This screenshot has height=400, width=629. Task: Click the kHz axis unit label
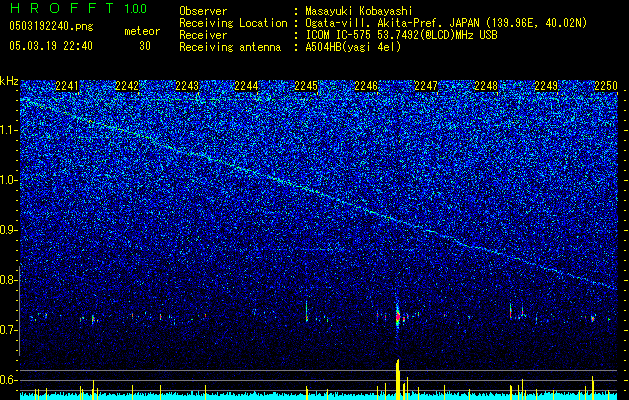click(9, 81)
